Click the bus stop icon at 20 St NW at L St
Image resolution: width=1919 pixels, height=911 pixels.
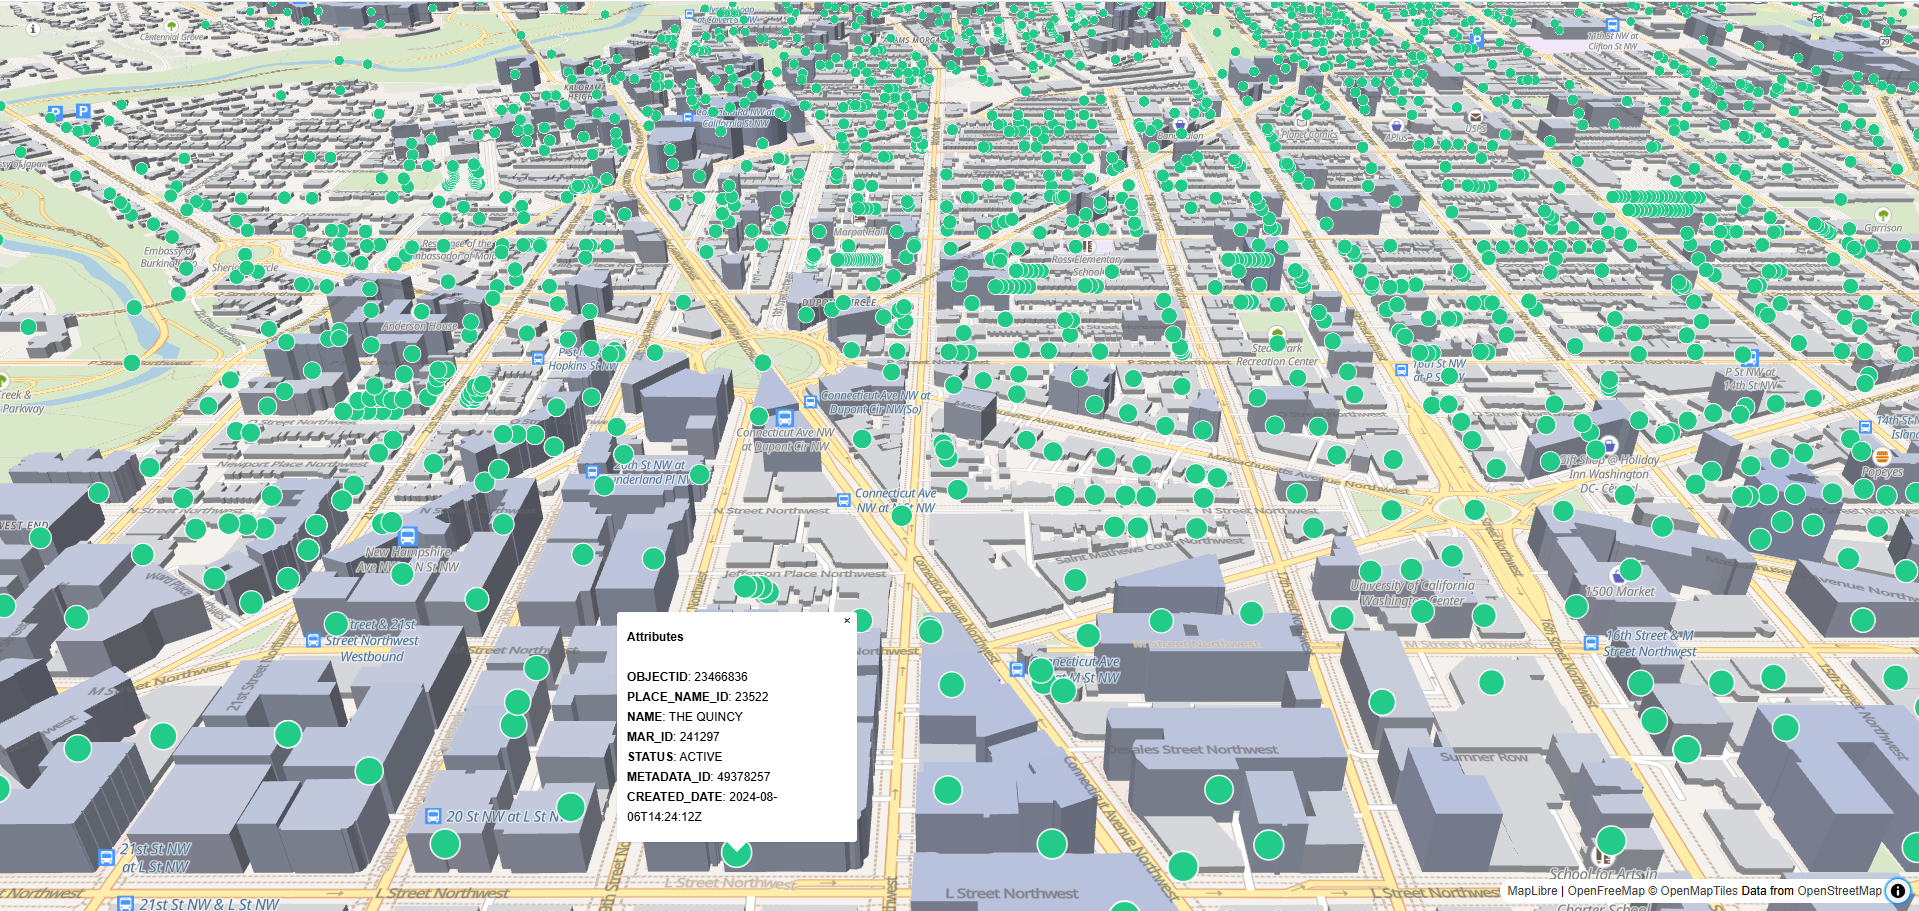point(432,817)
